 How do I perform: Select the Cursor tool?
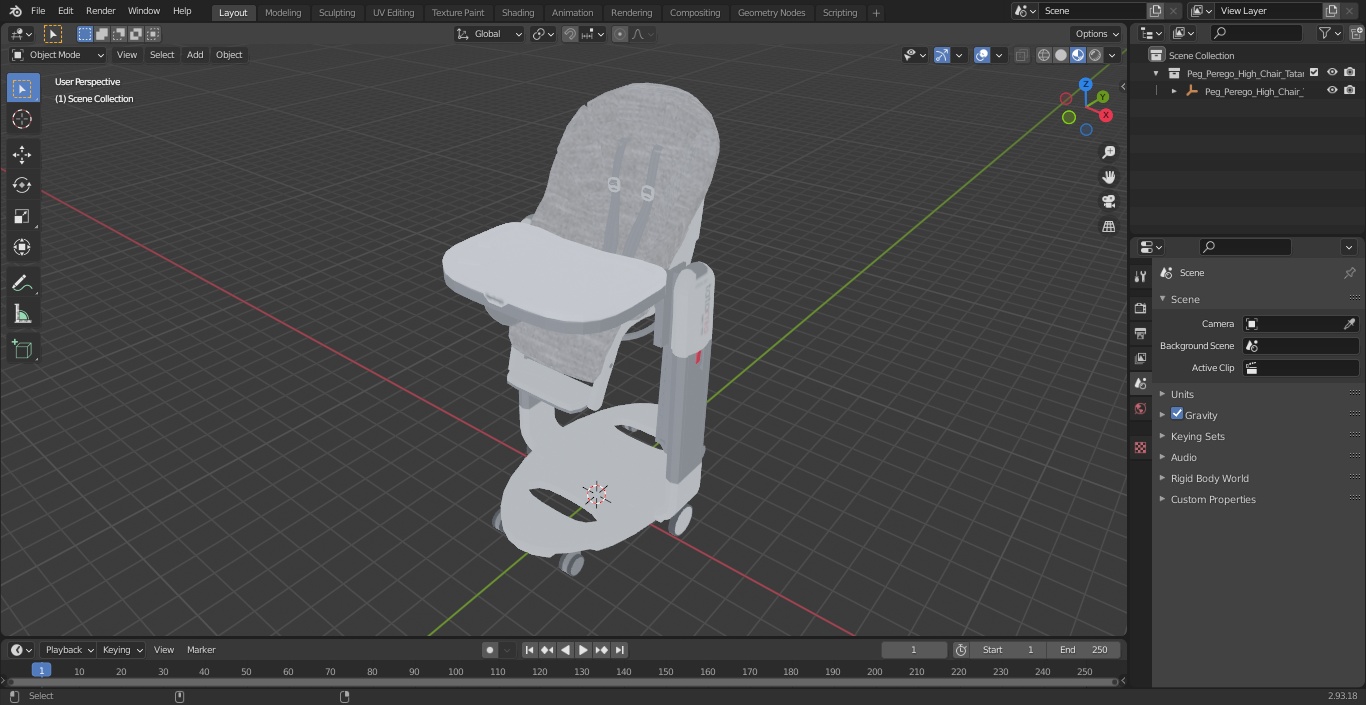[x=22, y=119]
